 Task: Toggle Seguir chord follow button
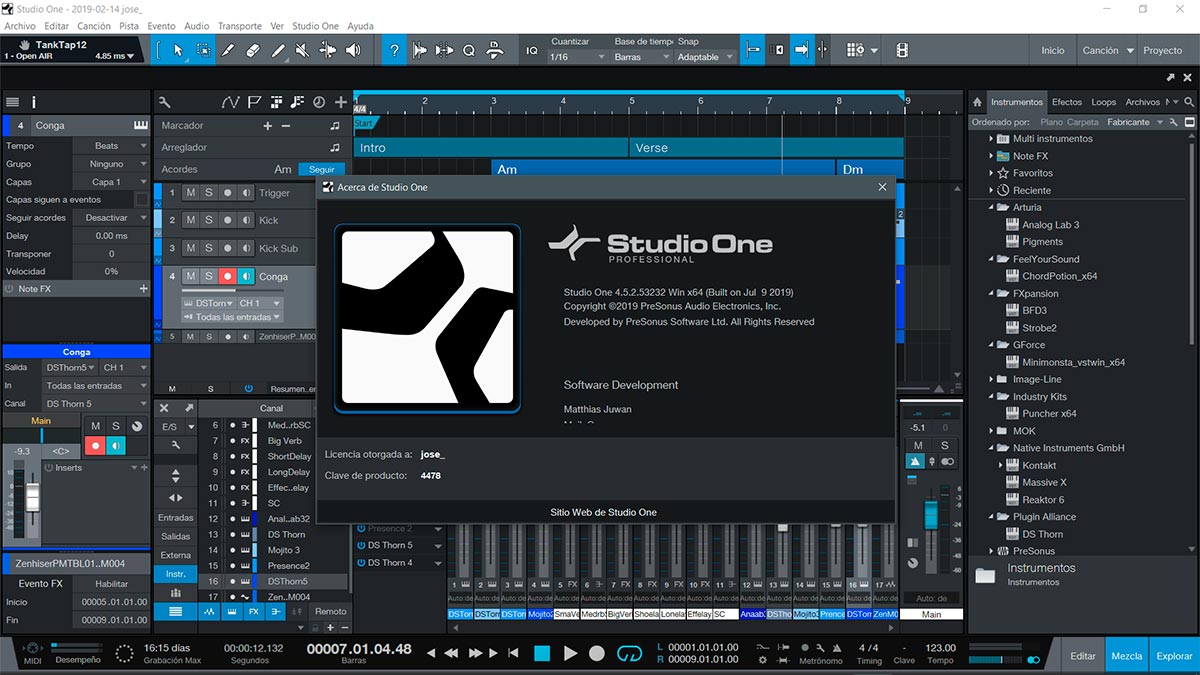[x=322, y=169]
